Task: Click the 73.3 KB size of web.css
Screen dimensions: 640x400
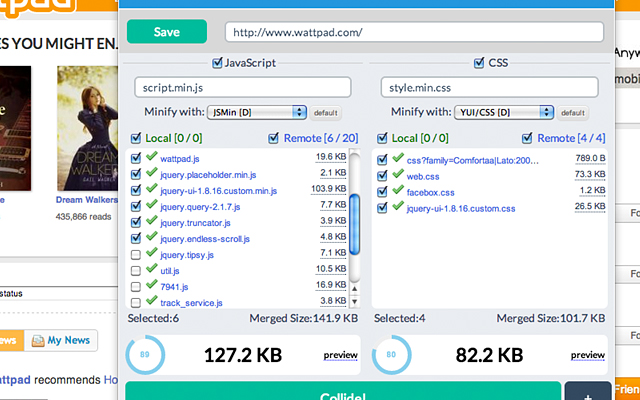Action: click(590, 174)
